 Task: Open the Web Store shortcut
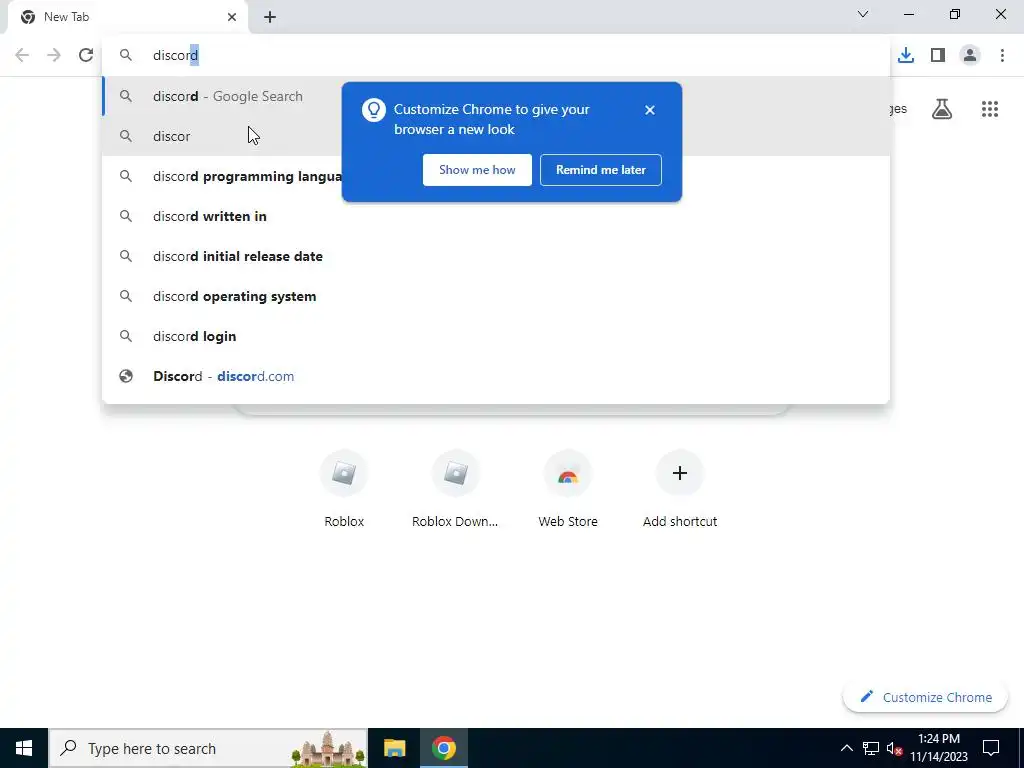[x=568, y=490]
